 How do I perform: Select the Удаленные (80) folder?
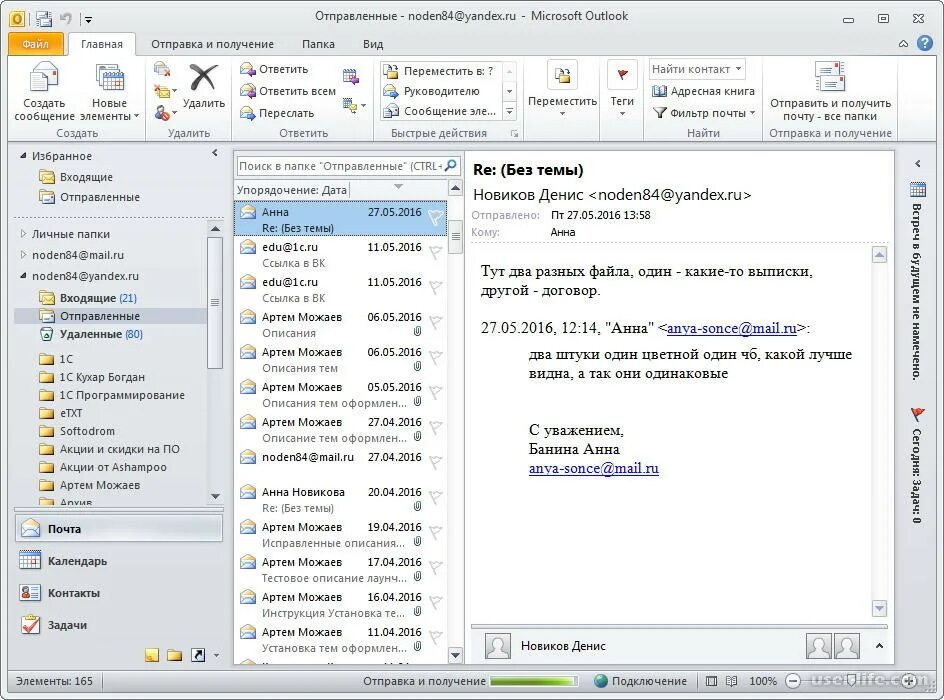[x=101, y=334]
